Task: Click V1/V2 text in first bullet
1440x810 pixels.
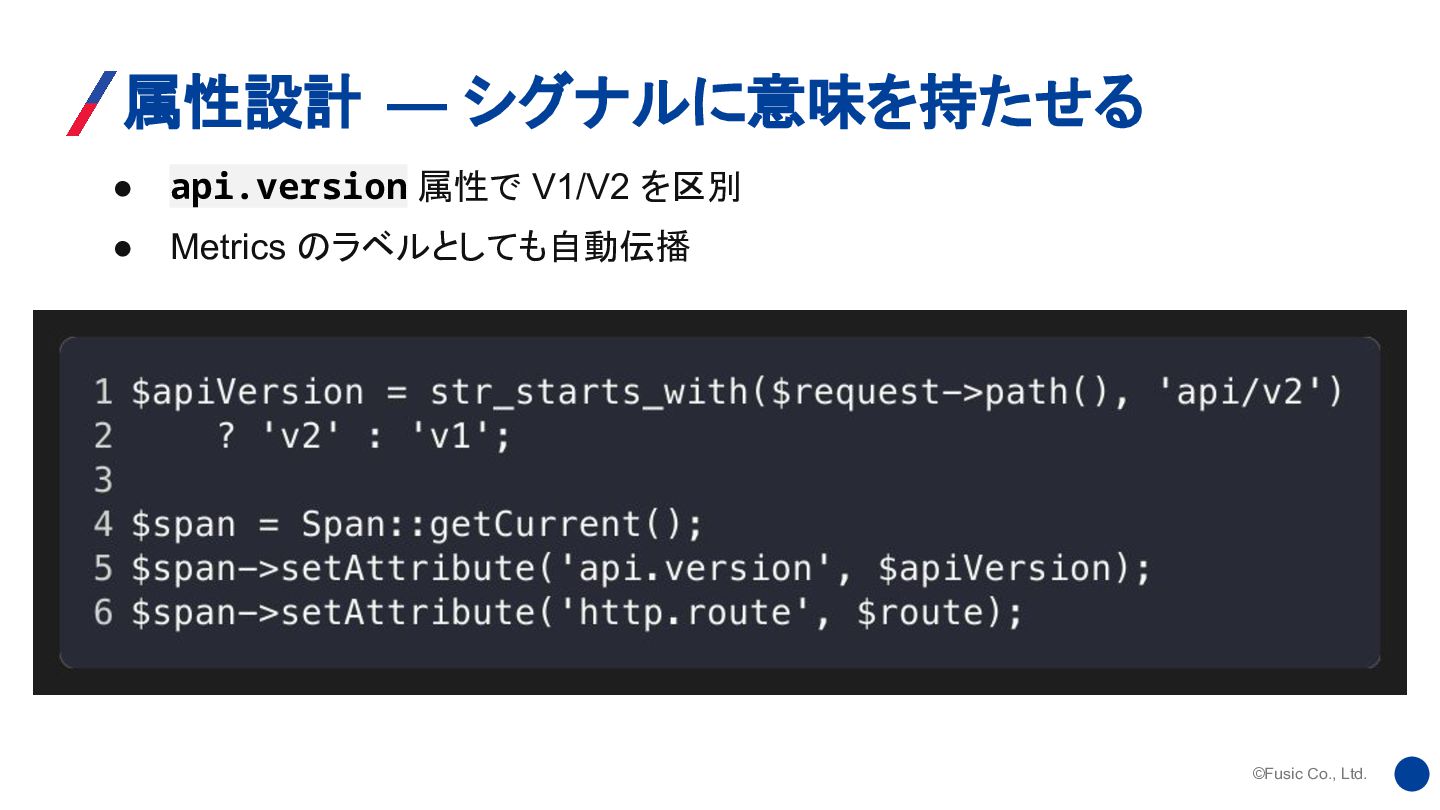Action: click(x=575, y=187)
